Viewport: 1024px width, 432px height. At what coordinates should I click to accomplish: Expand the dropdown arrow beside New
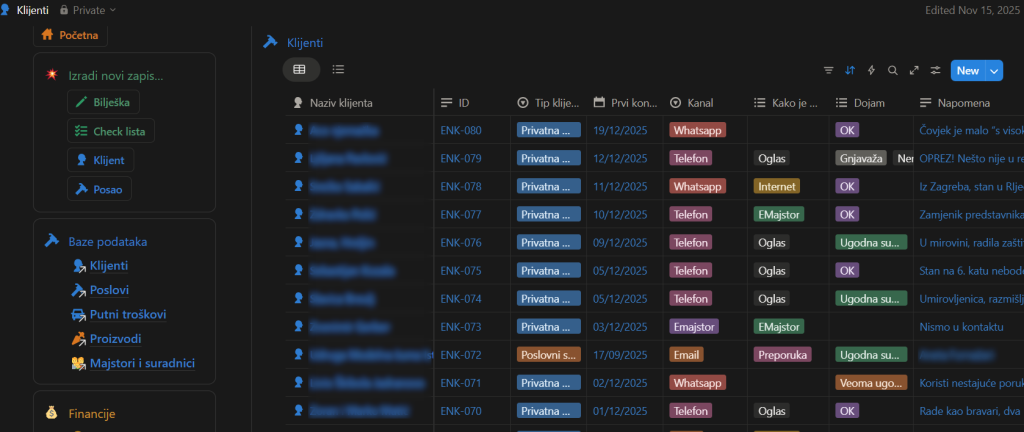coord(994,70)
